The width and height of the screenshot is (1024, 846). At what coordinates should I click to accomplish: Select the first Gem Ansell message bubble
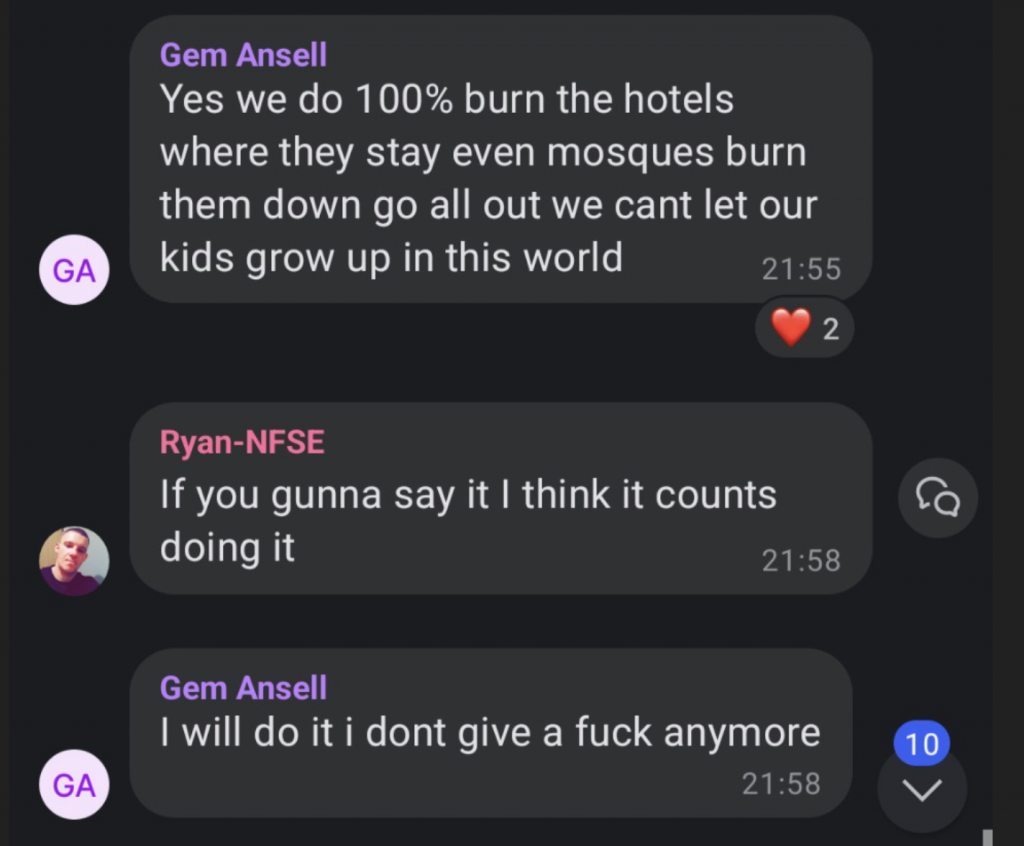(500, 160)
